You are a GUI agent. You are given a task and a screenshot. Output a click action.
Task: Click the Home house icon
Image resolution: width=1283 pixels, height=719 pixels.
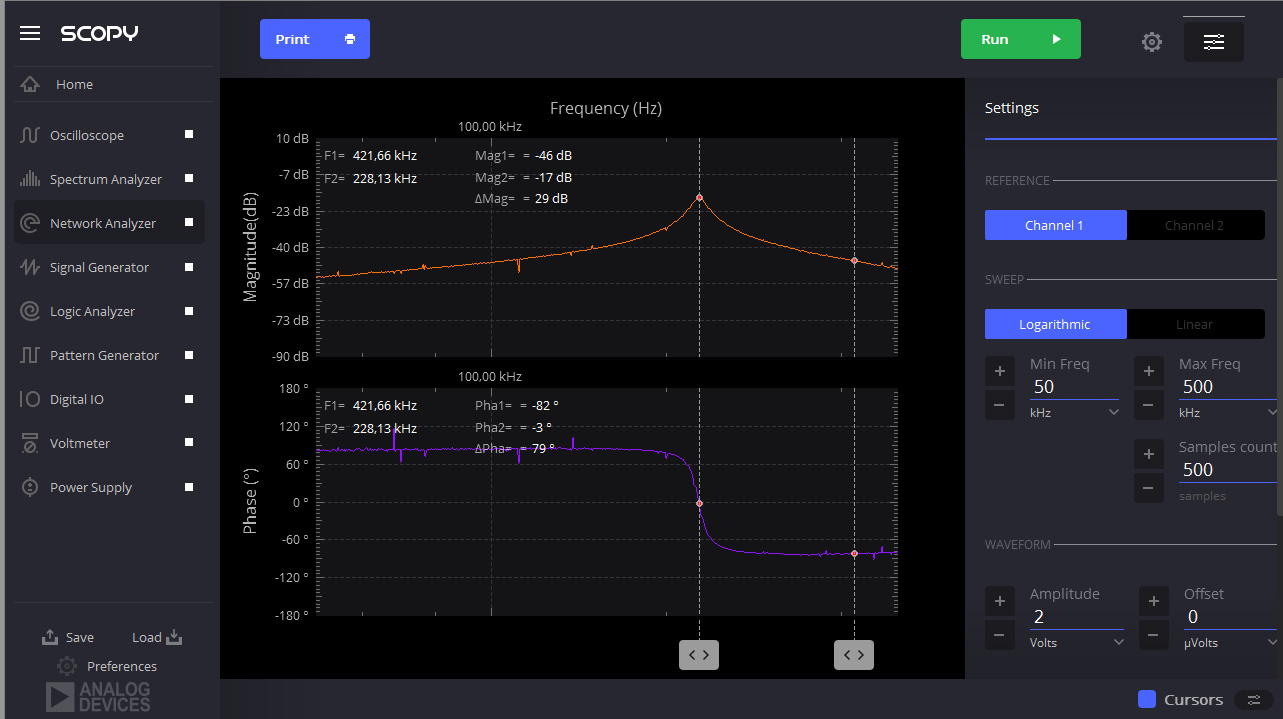(30, 85)
